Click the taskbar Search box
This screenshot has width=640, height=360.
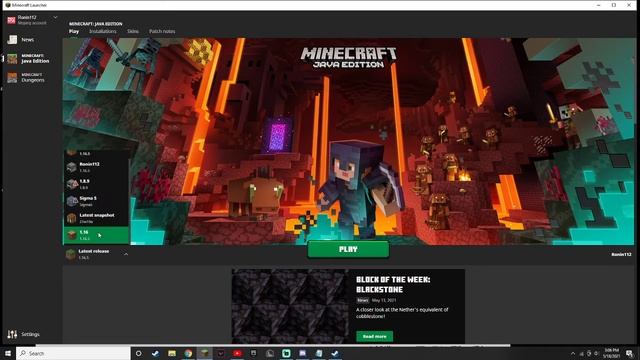click(x=73, y=353)
